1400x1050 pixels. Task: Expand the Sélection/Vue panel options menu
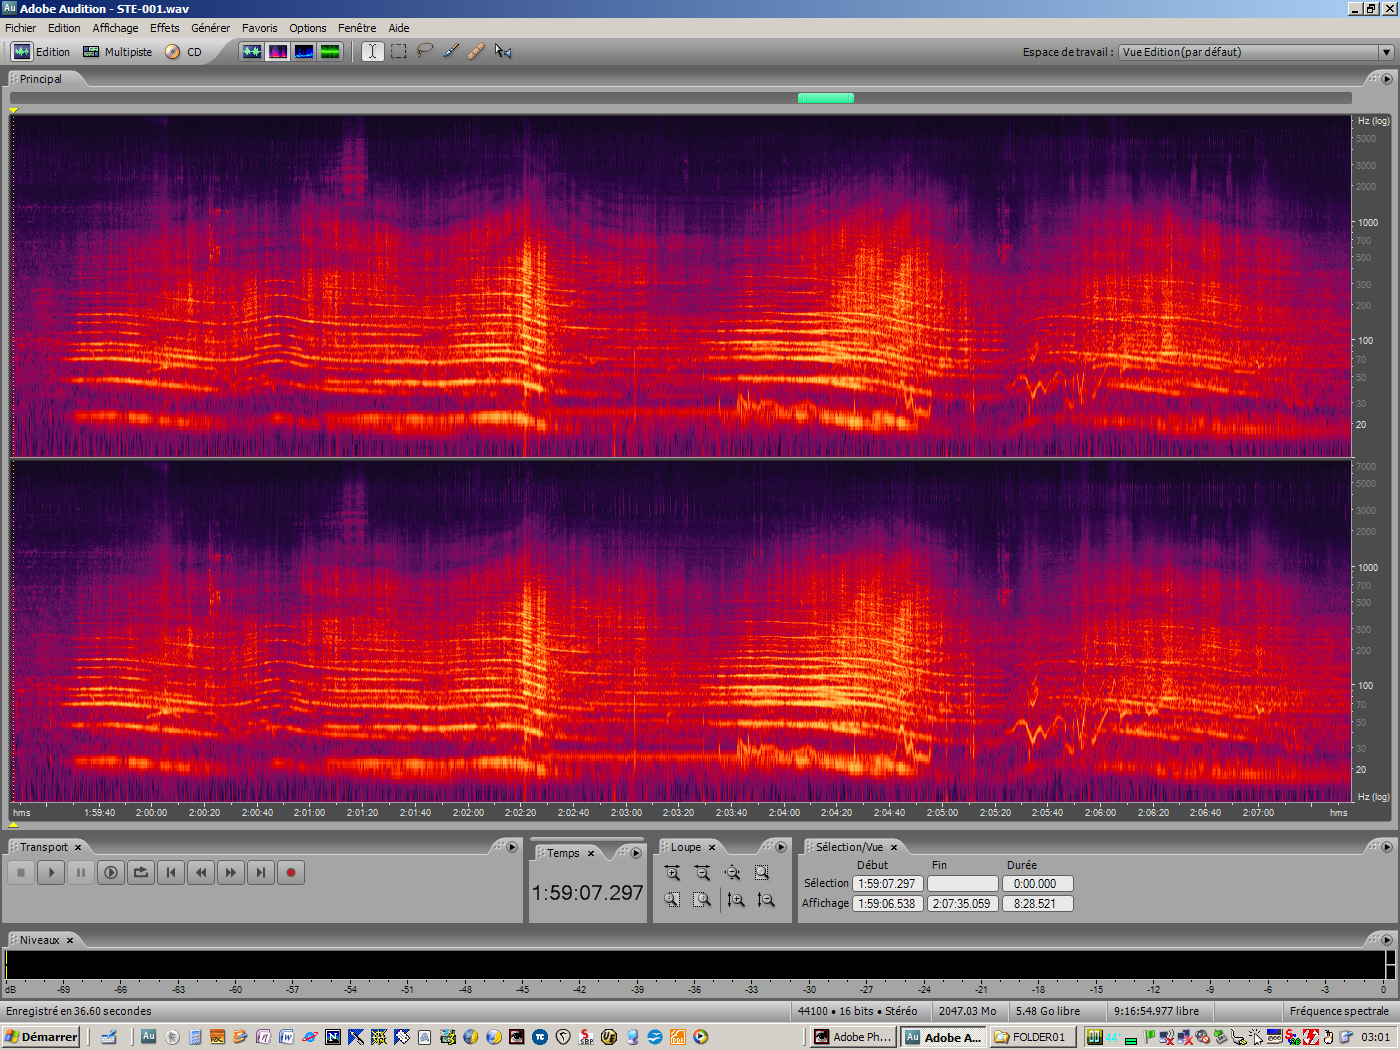[x=1386, y=847]
